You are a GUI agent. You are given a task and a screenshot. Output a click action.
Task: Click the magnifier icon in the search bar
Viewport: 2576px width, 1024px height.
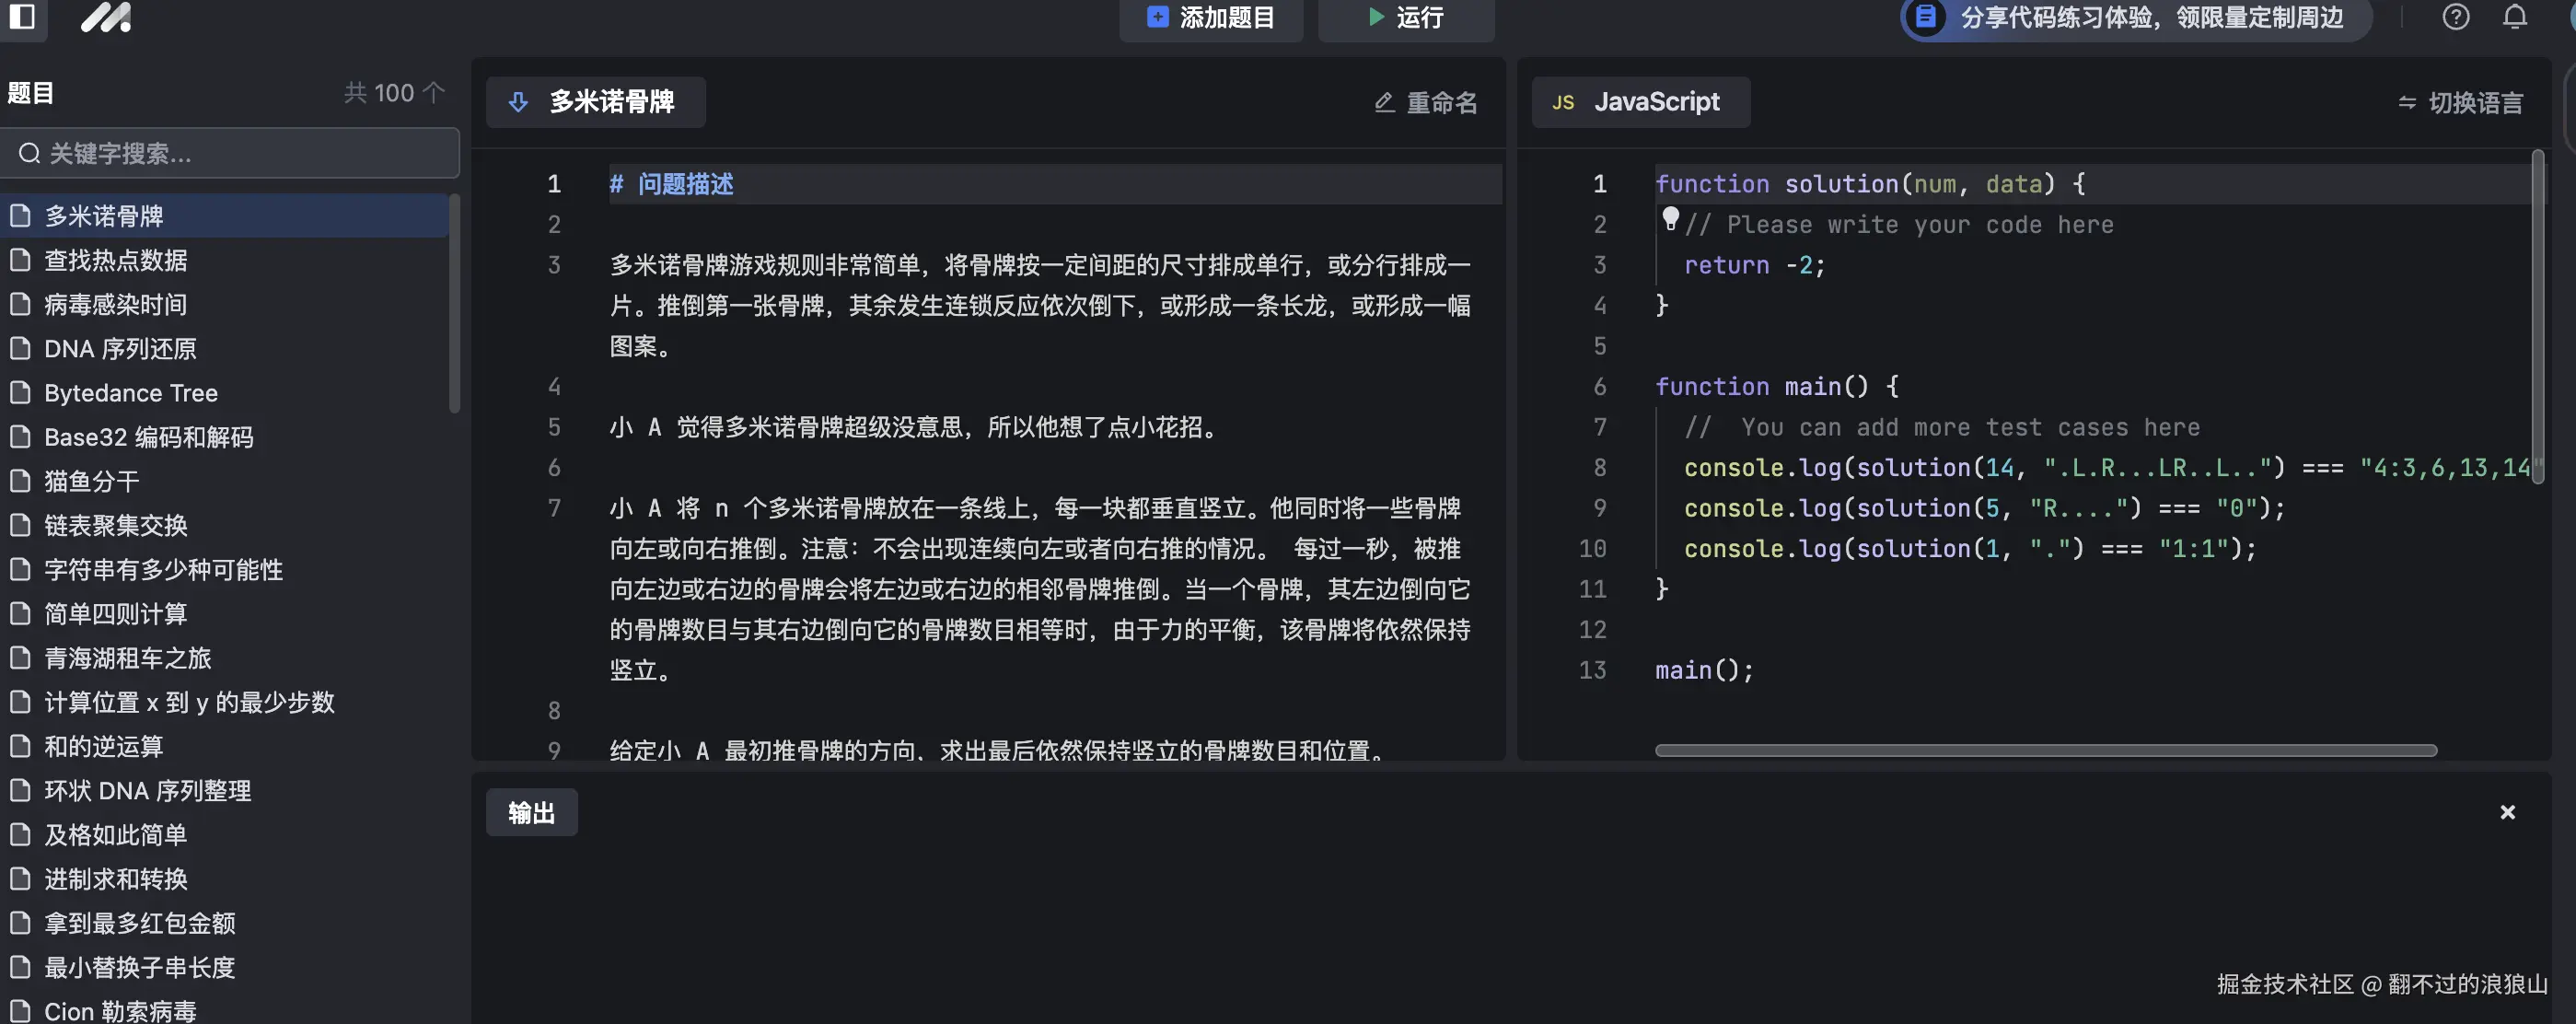tap(29, 153)
